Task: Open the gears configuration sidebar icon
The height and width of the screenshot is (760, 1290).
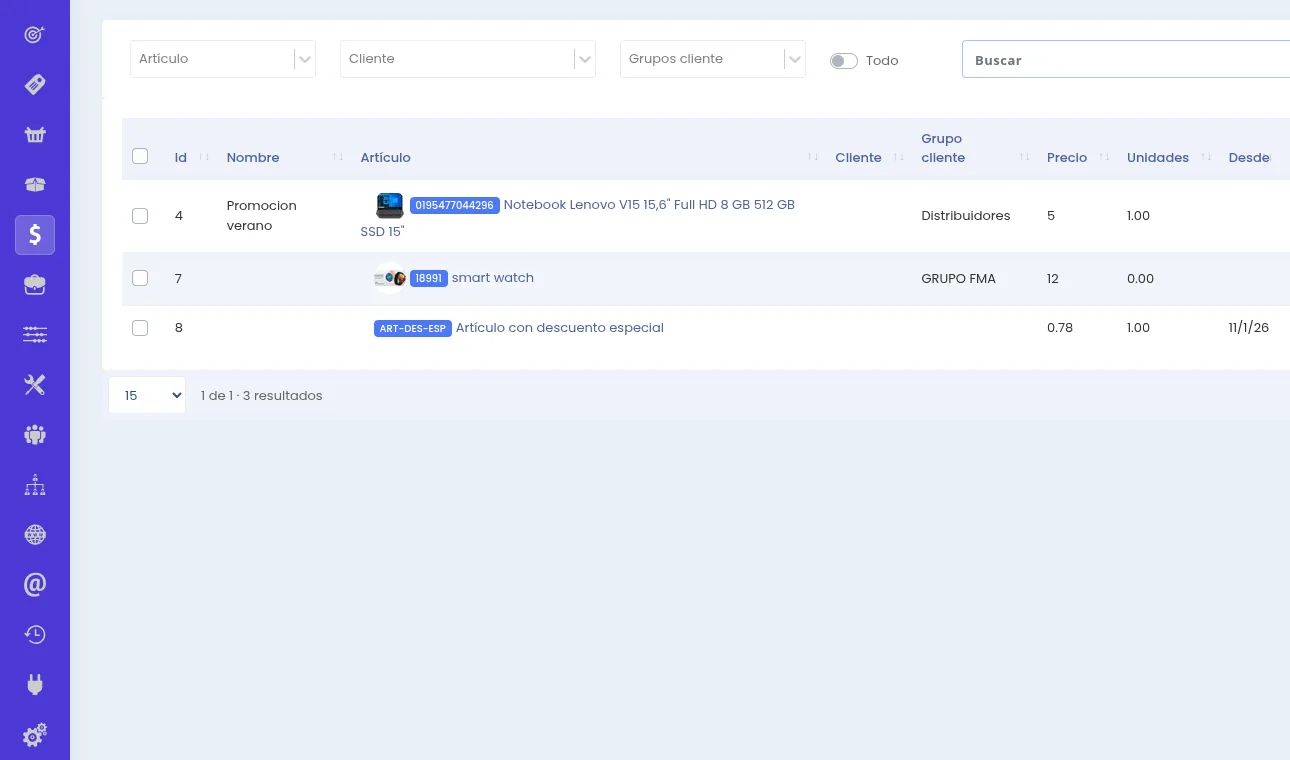Action: click(x=35, y=735)
